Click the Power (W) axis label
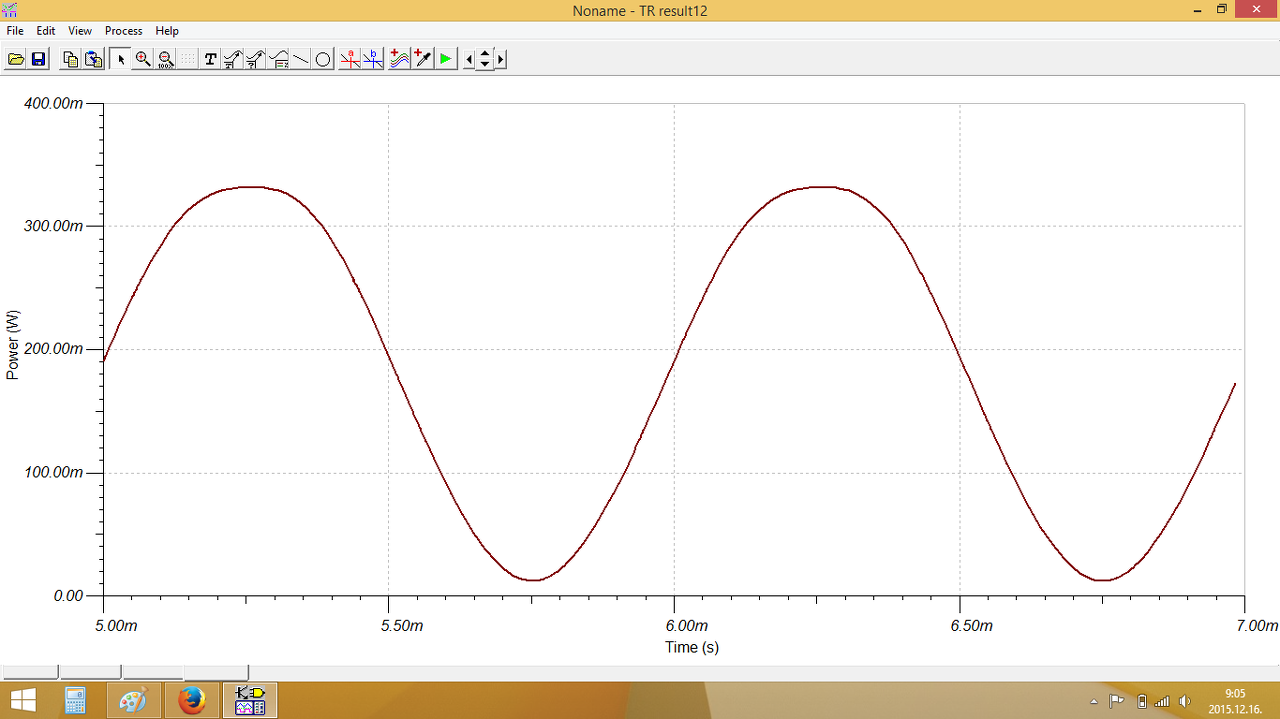 click(13, 345)
